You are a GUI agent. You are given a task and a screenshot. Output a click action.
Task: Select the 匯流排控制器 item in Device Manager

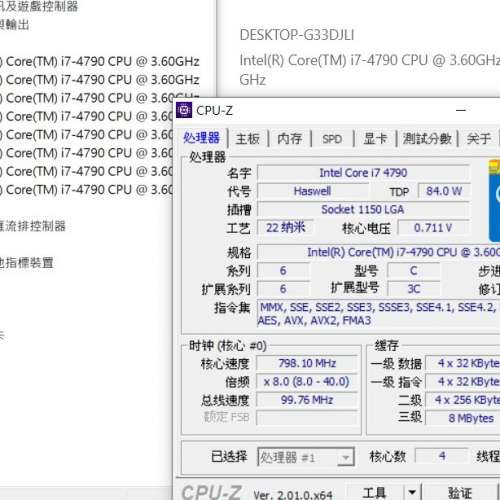[33, 226]
